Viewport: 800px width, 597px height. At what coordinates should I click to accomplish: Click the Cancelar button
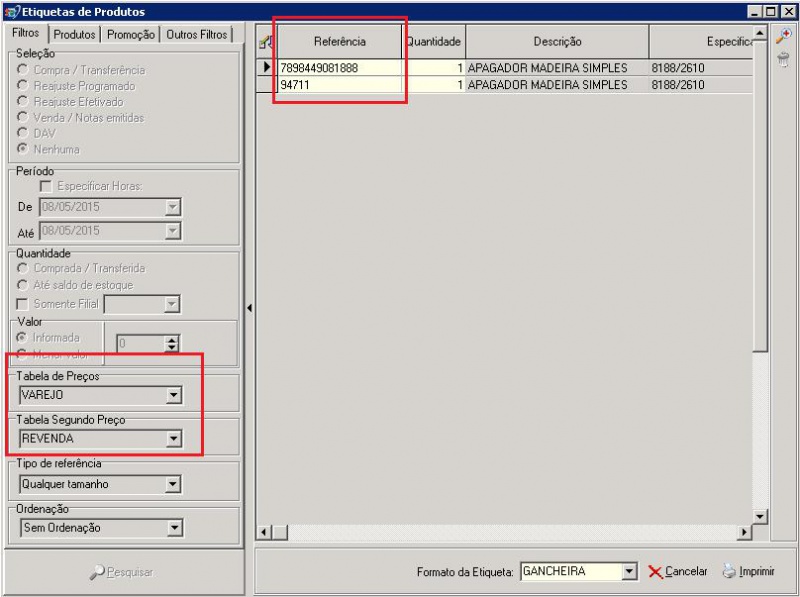tap(677, 572)
